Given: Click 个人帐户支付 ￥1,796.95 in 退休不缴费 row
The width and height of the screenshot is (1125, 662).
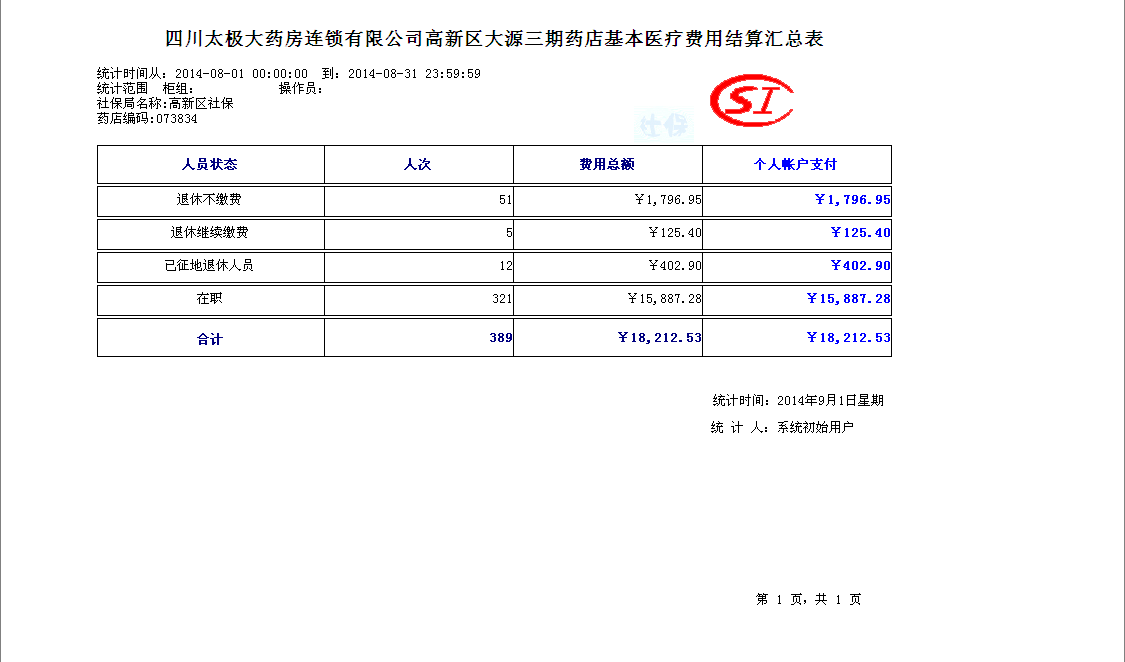Looking at the screenshot, I should [852, 199].
